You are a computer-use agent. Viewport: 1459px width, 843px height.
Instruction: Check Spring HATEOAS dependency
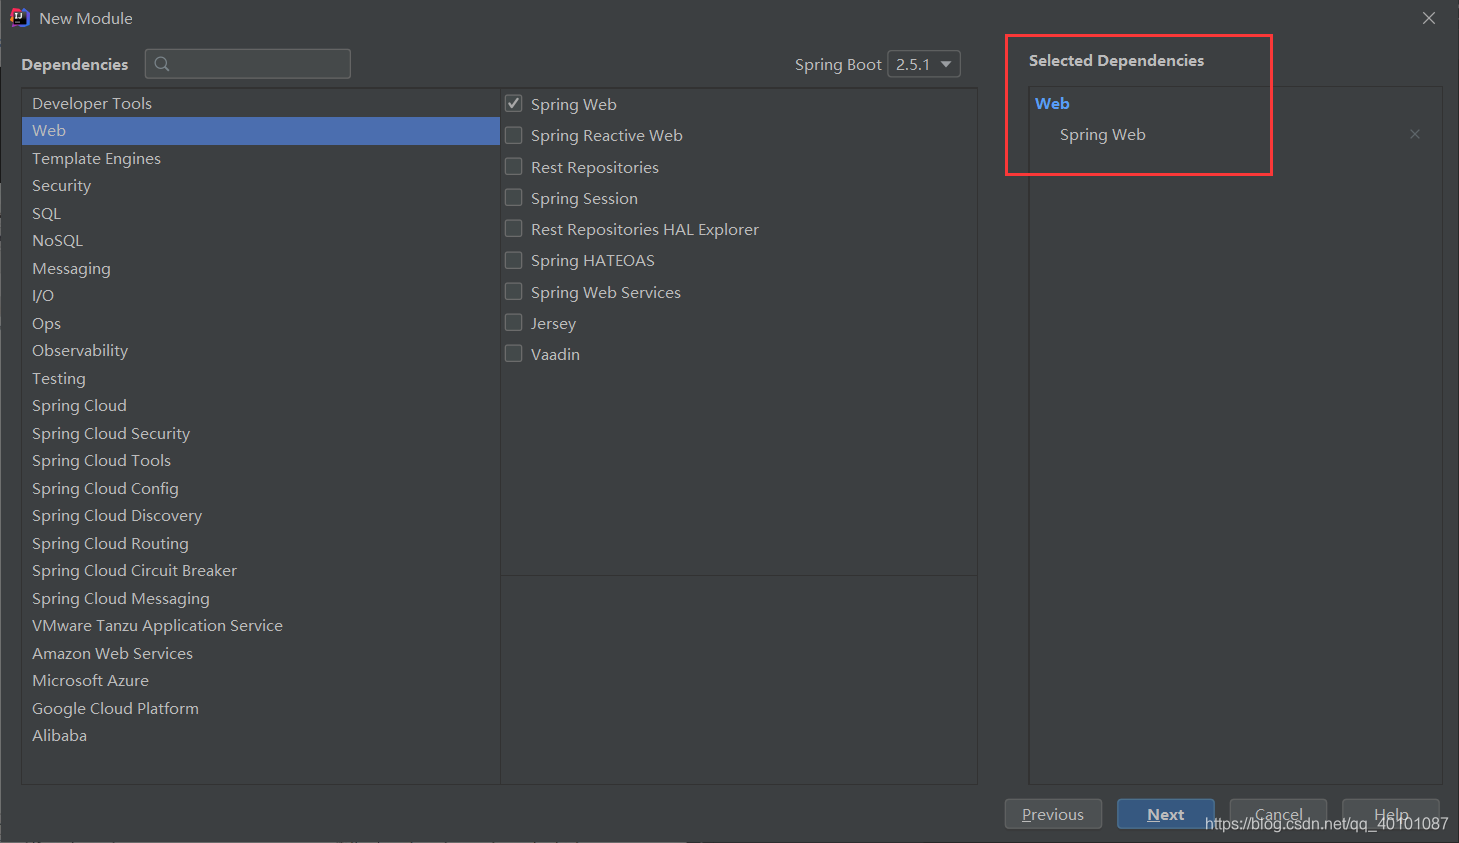514,260
